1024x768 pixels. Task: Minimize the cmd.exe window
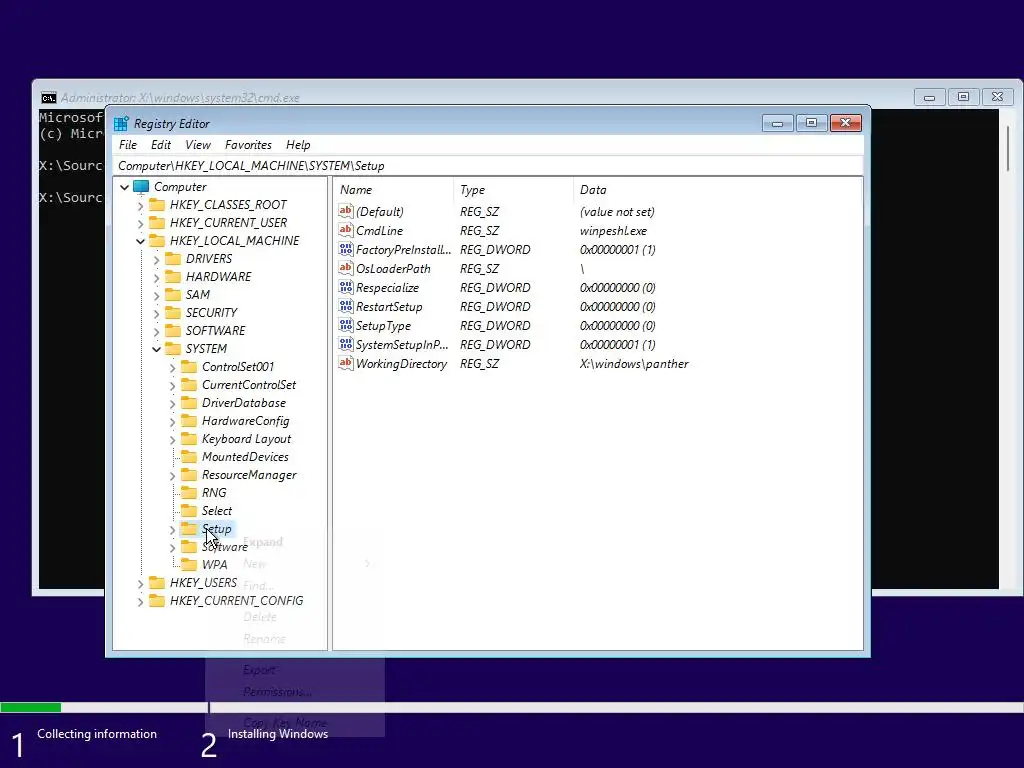929,97
